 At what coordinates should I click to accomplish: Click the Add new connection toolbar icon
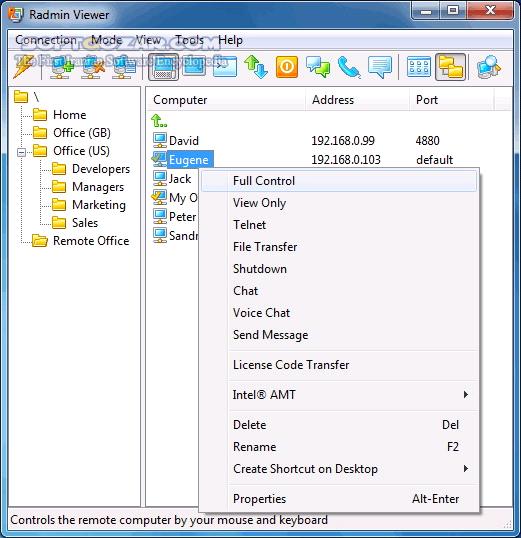pyautogui.click(x=61, y=67)
